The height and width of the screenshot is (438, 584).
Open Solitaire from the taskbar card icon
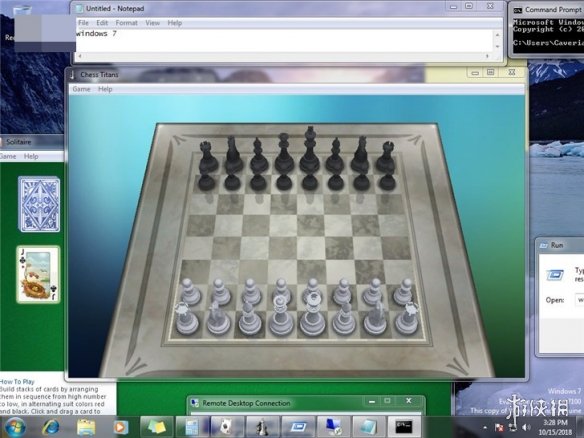coord(227,427)
